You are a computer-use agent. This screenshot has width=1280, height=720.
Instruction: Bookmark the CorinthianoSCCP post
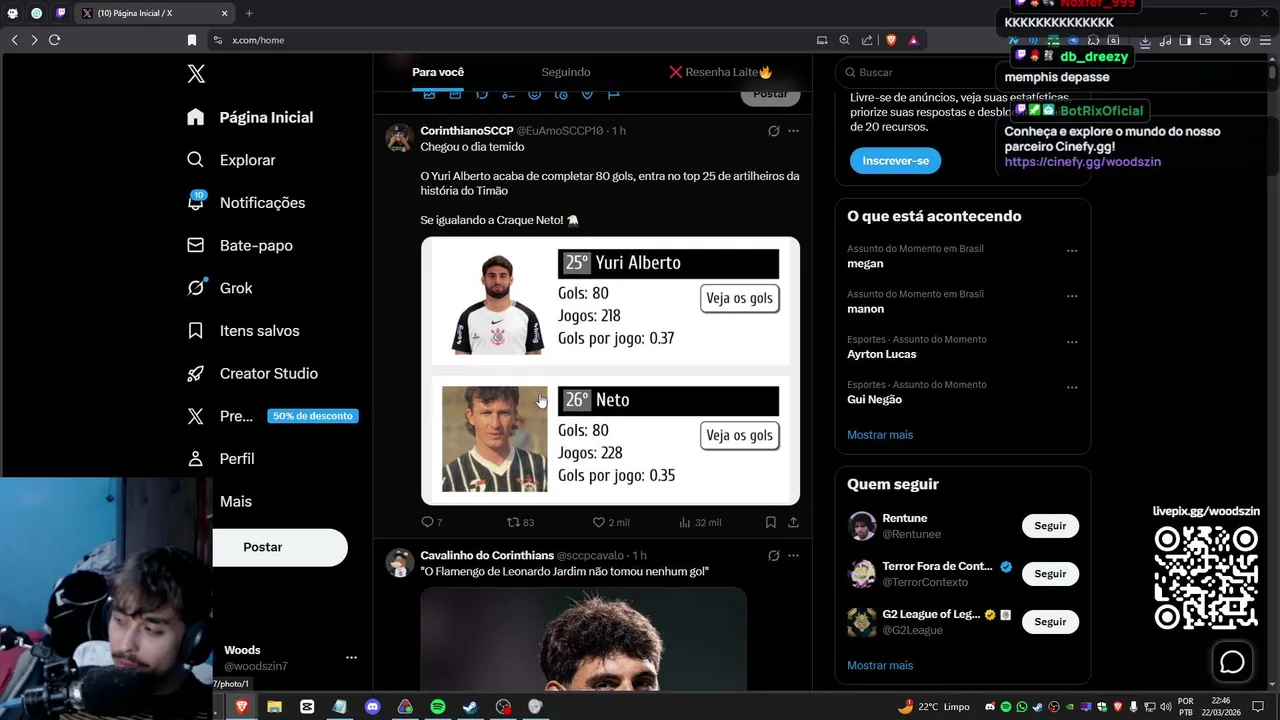pos(770,522)
